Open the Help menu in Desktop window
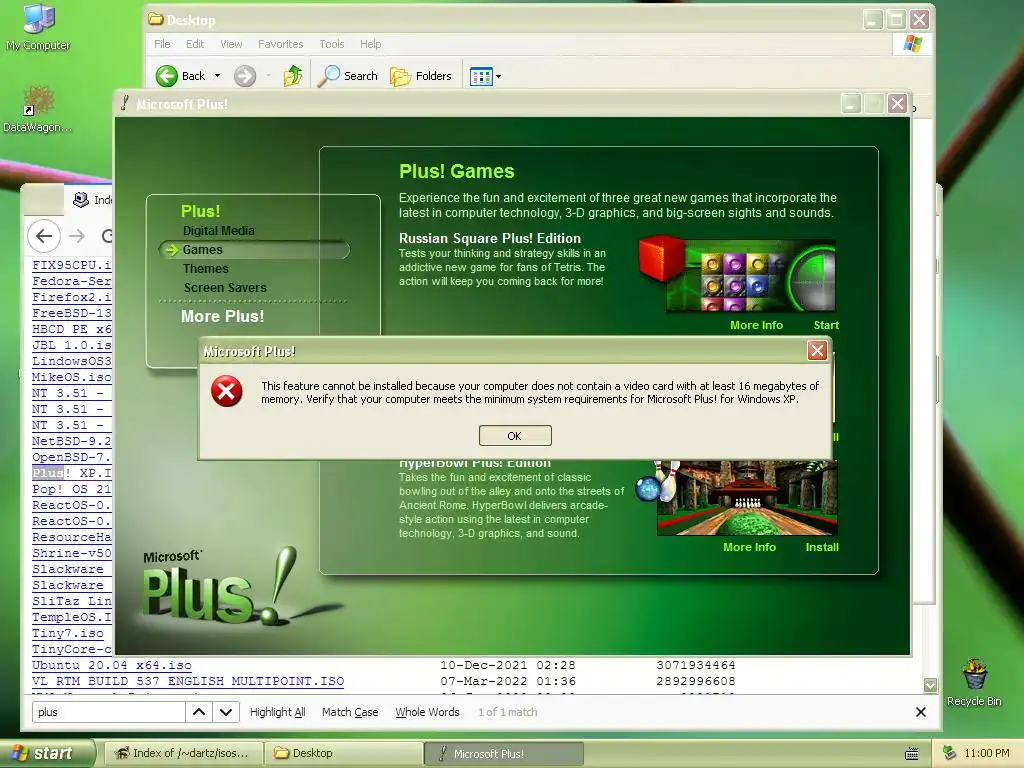This screenshot has width=1024, height=768. point(370,44)
